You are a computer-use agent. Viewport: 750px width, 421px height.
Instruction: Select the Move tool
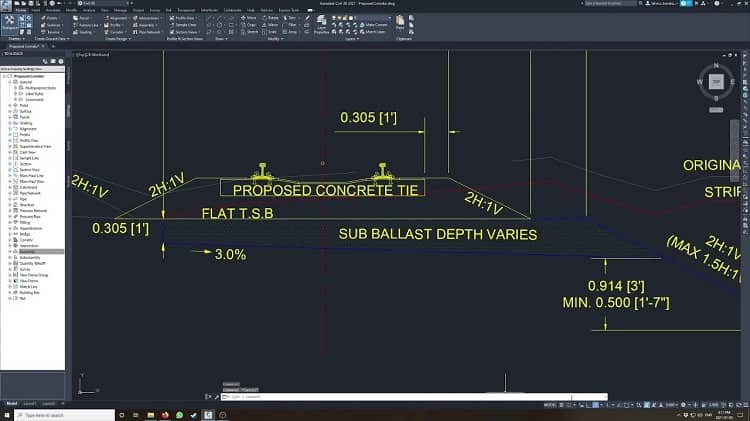pos(249,18)
